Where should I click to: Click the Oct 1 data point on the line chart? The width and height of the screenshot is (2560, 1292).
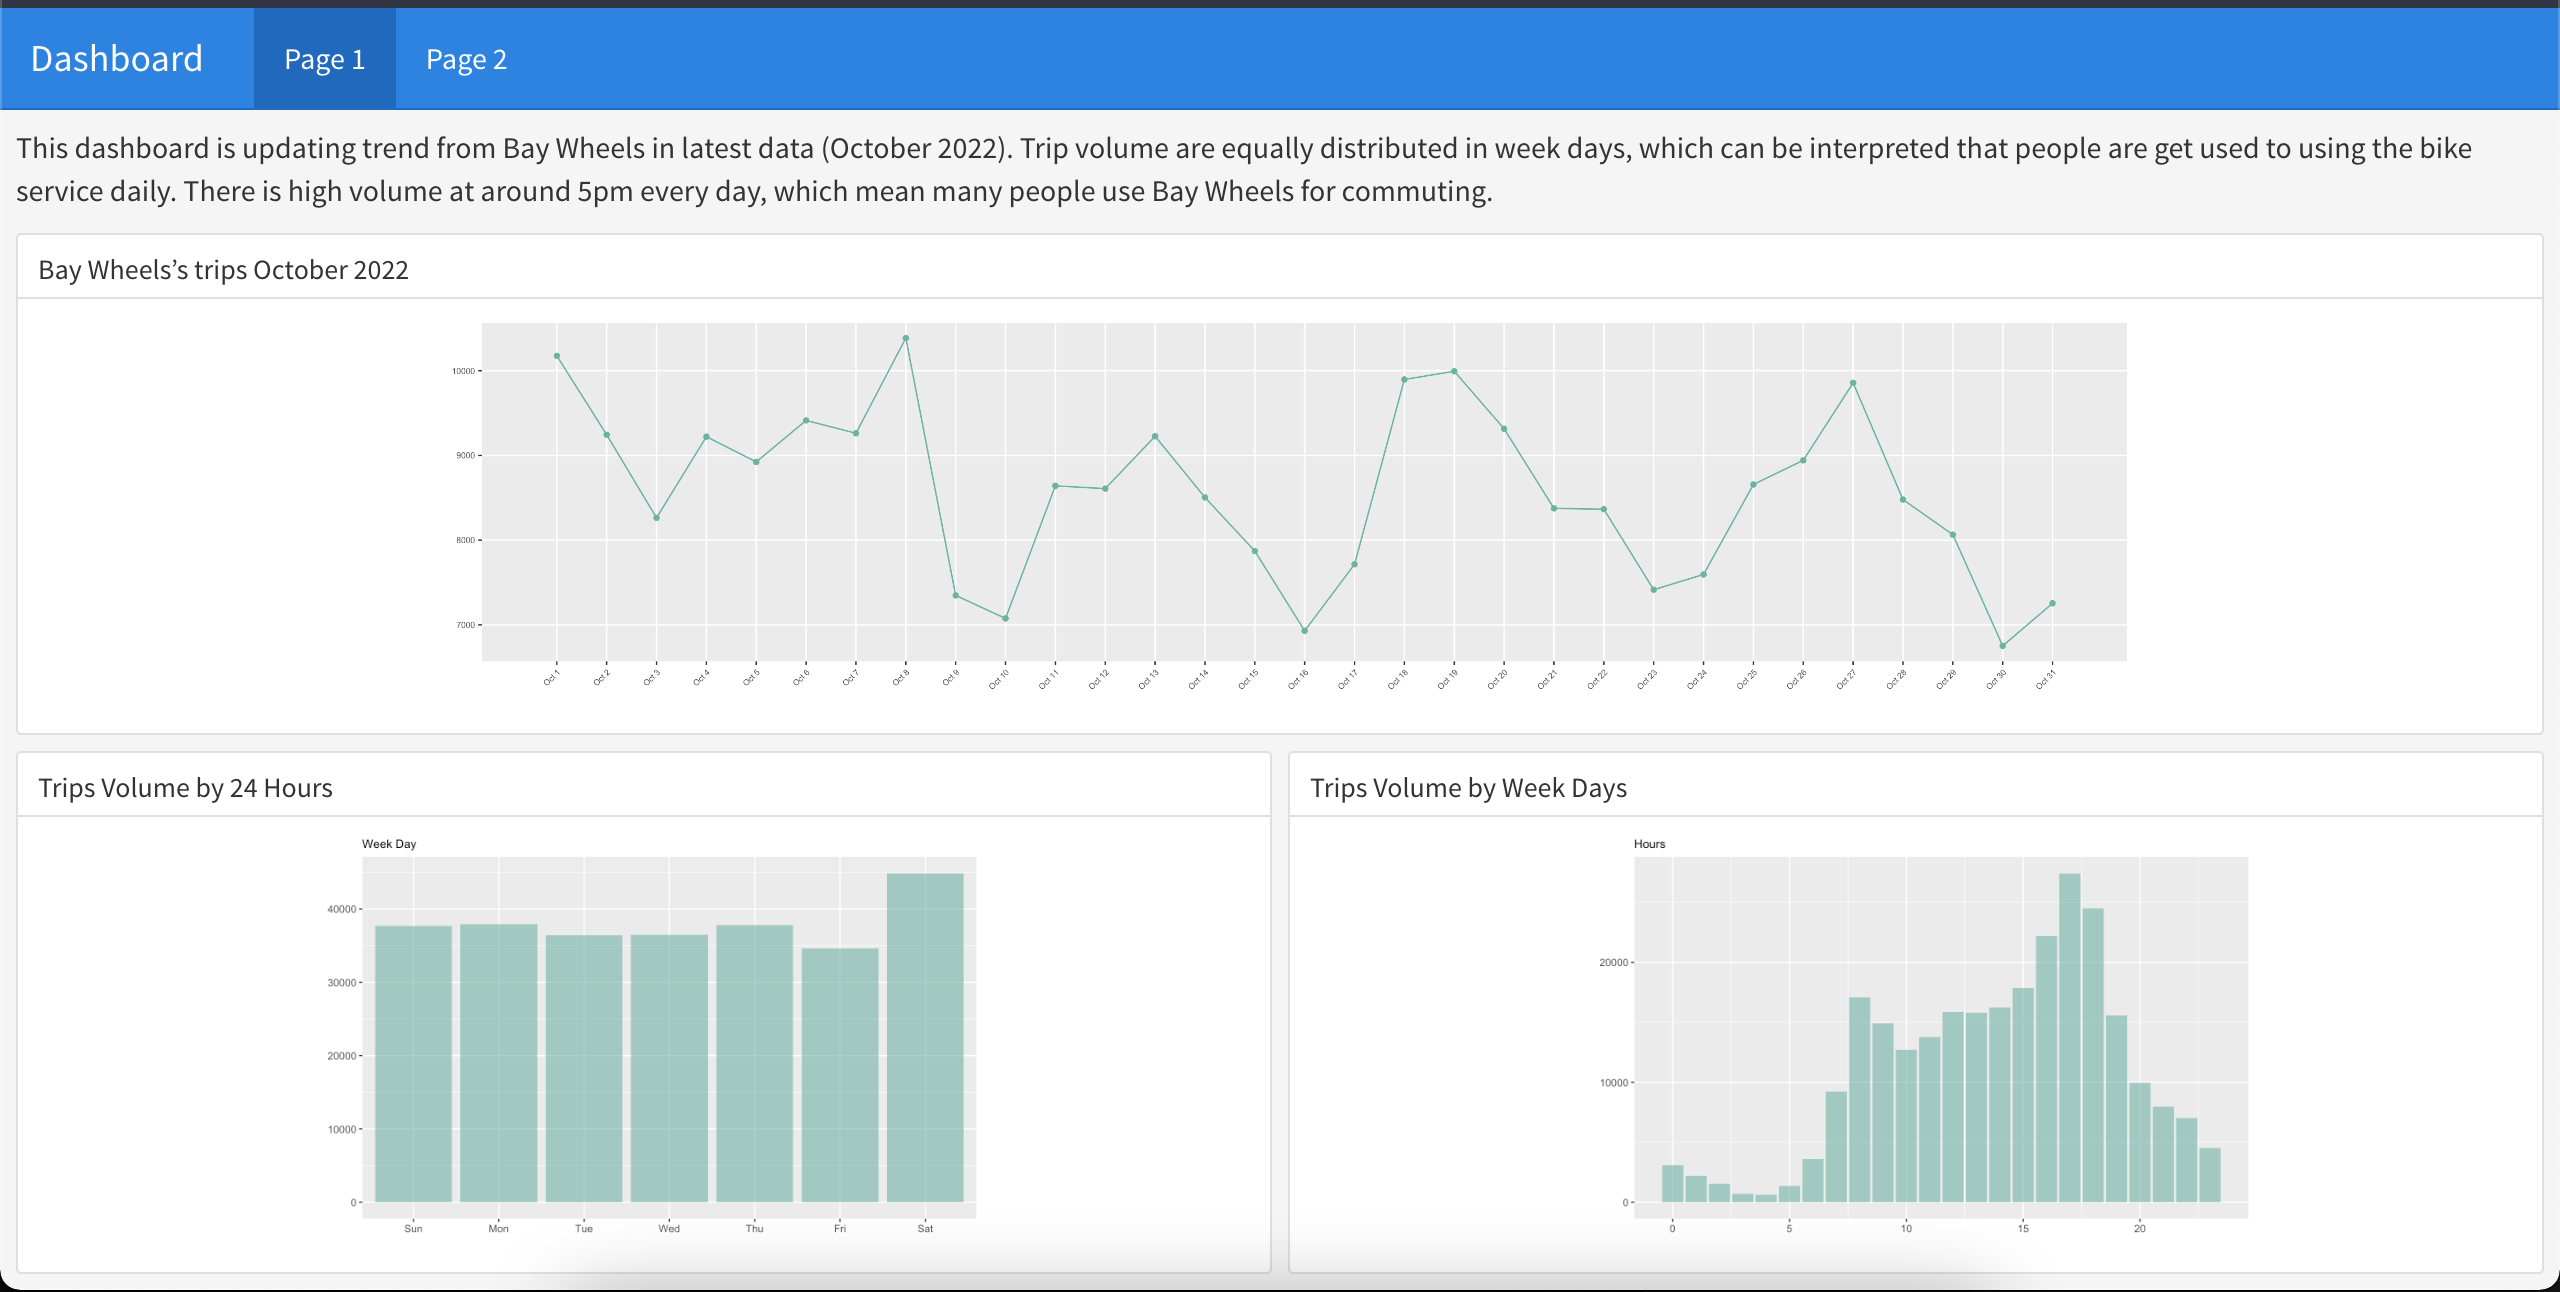tap(556, 354)
